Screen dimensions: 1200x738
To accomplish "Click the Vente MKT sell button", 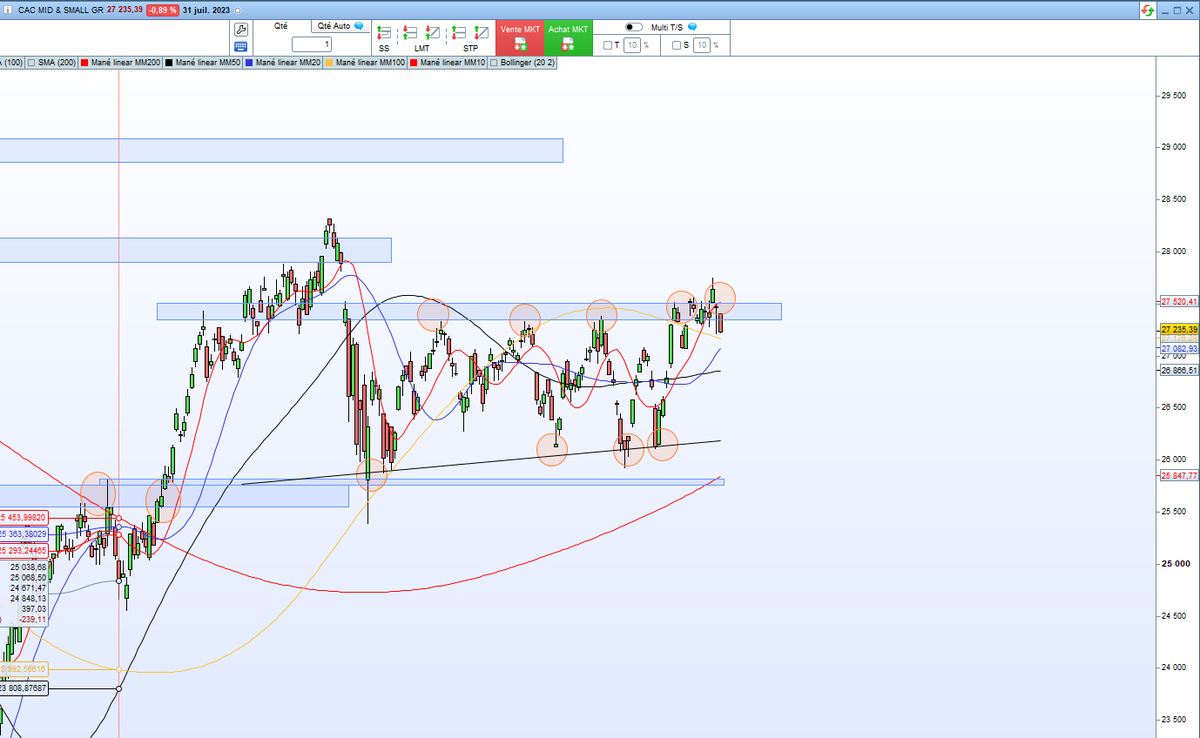I will (520, 37).
